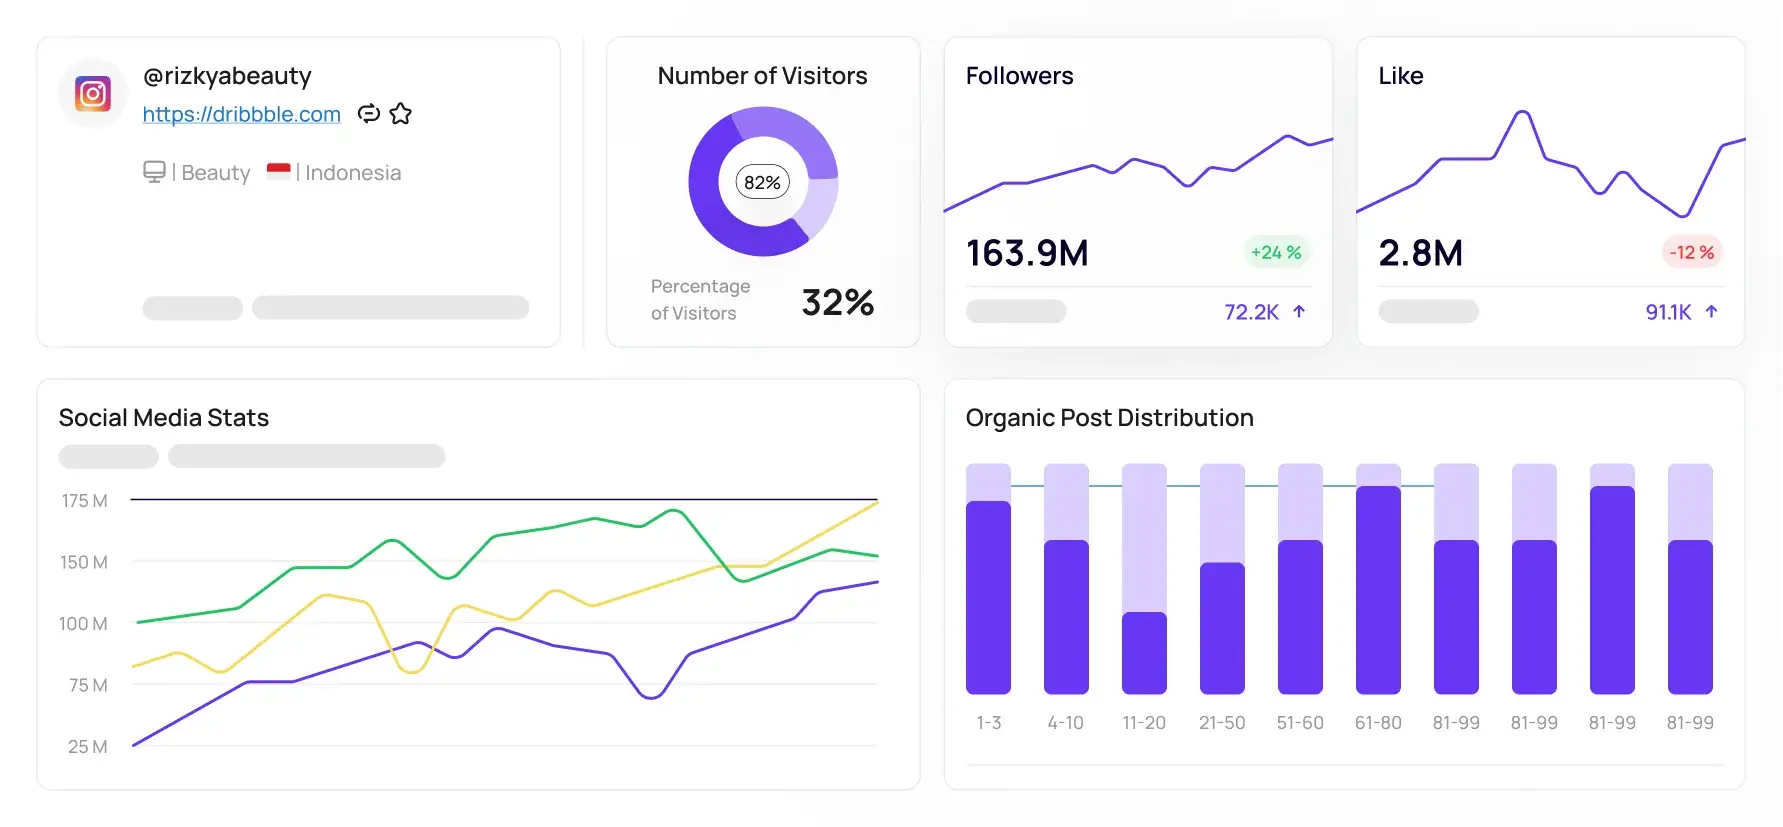Click the 21-50 axis label
1783x827 pixels.
1222,722
